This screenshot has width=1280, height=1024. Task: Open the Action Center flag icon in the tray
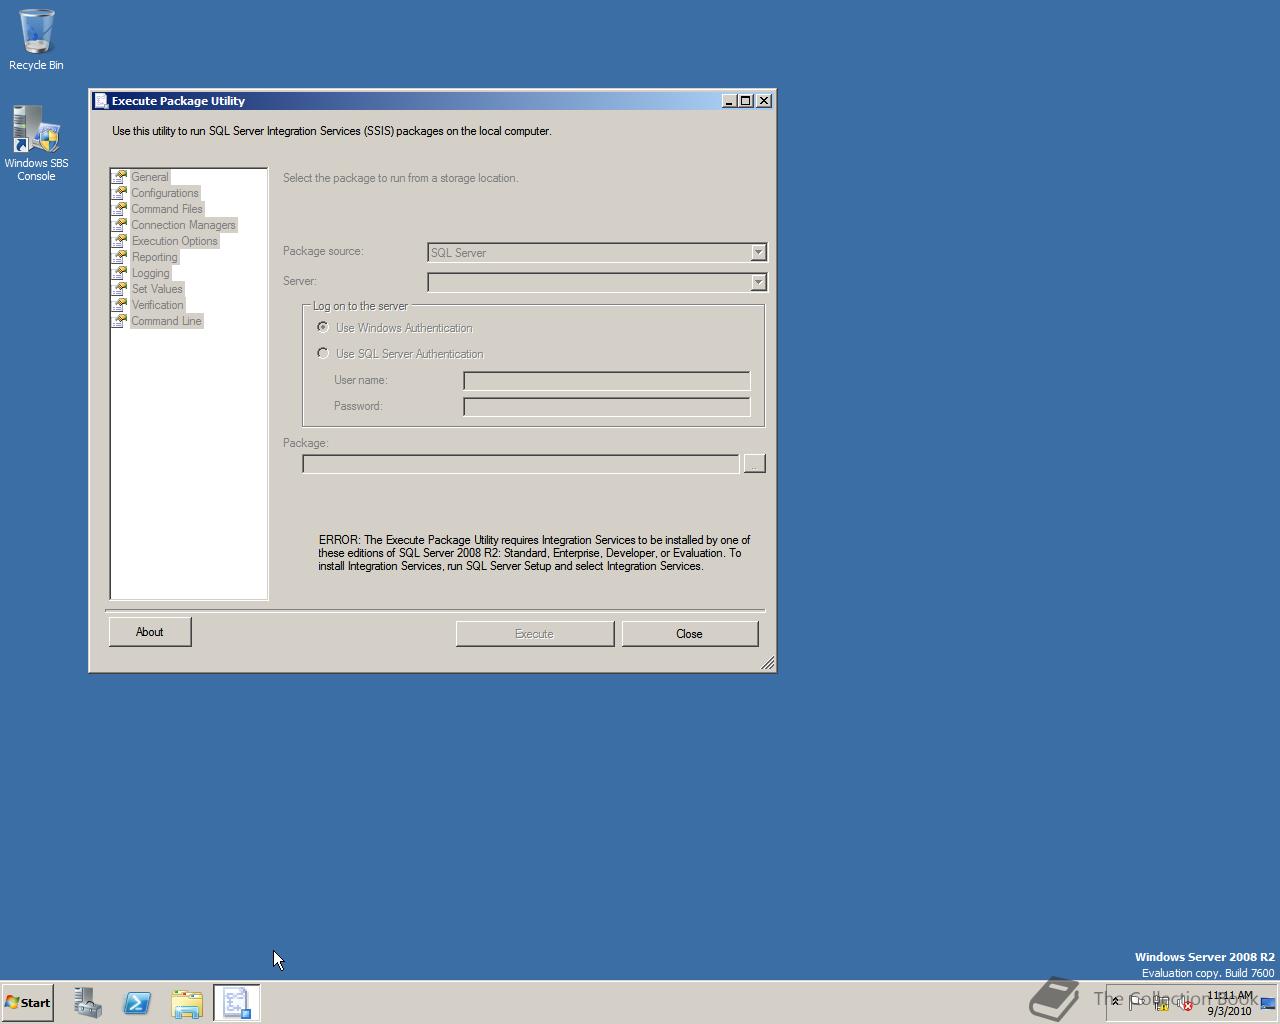pos(1137,1003)
